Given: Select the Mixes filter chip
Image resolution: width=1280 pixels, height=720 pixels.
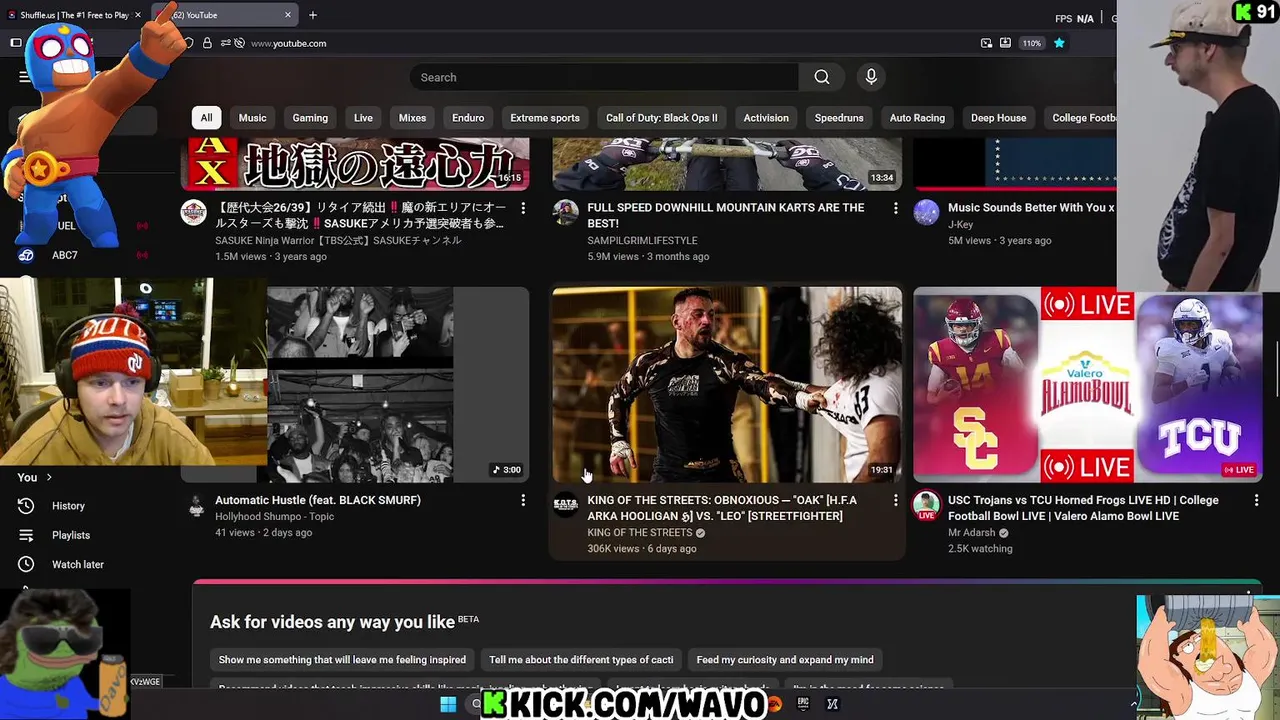Looking at the screenshot, I should point(412,118).
